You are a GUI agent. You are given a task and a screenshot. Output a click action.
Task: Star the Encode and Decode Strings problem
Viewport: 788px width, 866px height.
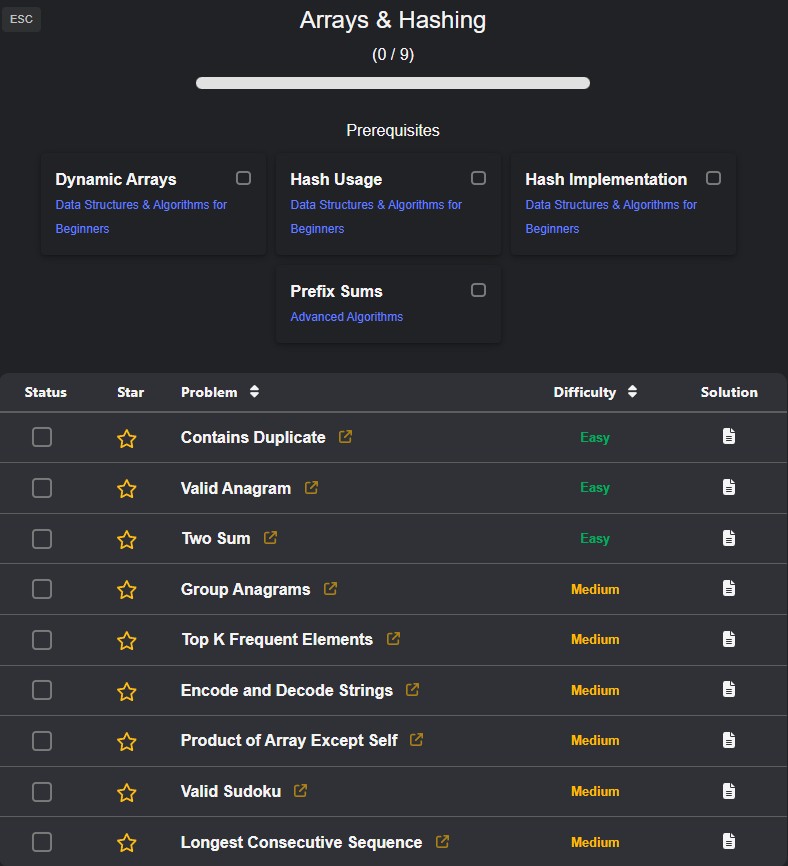(x=127, y=691)
